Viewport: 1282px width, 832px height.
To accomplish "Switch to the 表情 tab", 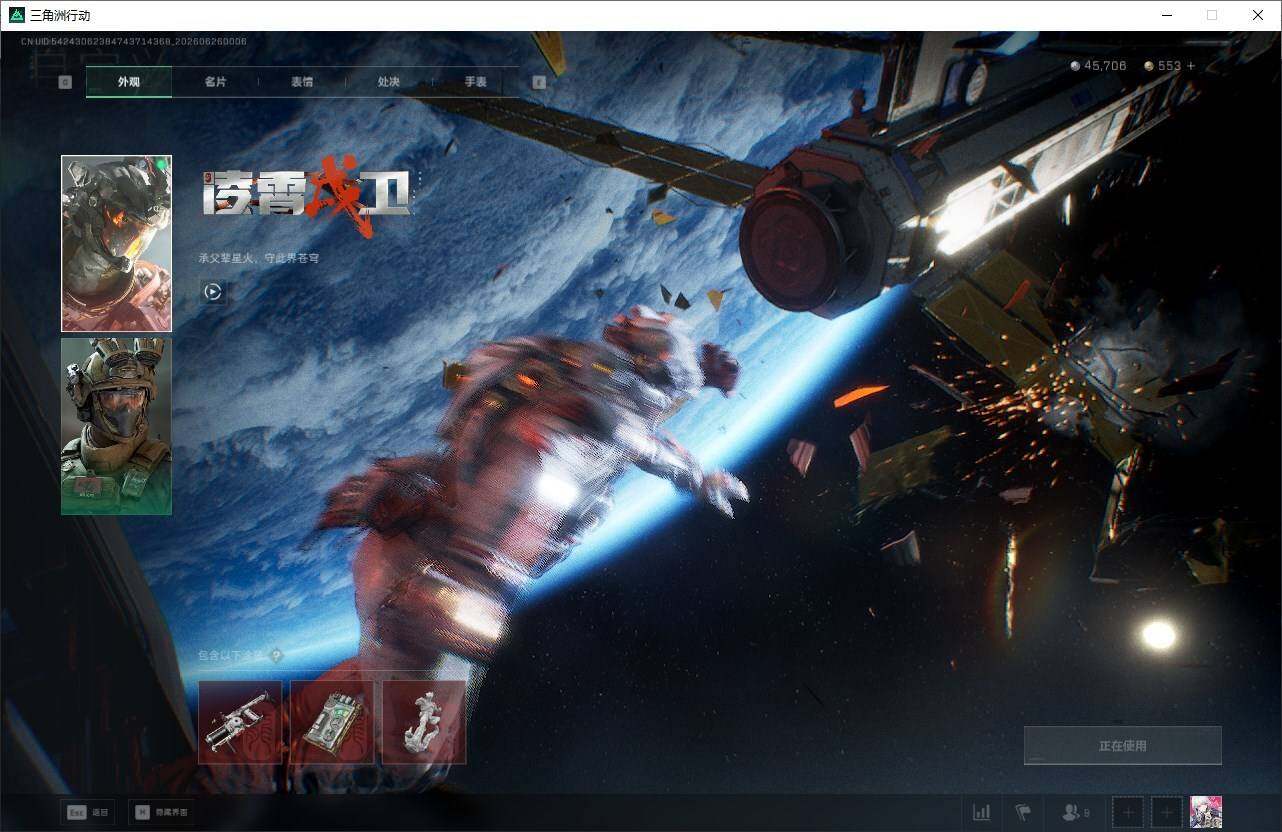I will (x=302, y=82).
